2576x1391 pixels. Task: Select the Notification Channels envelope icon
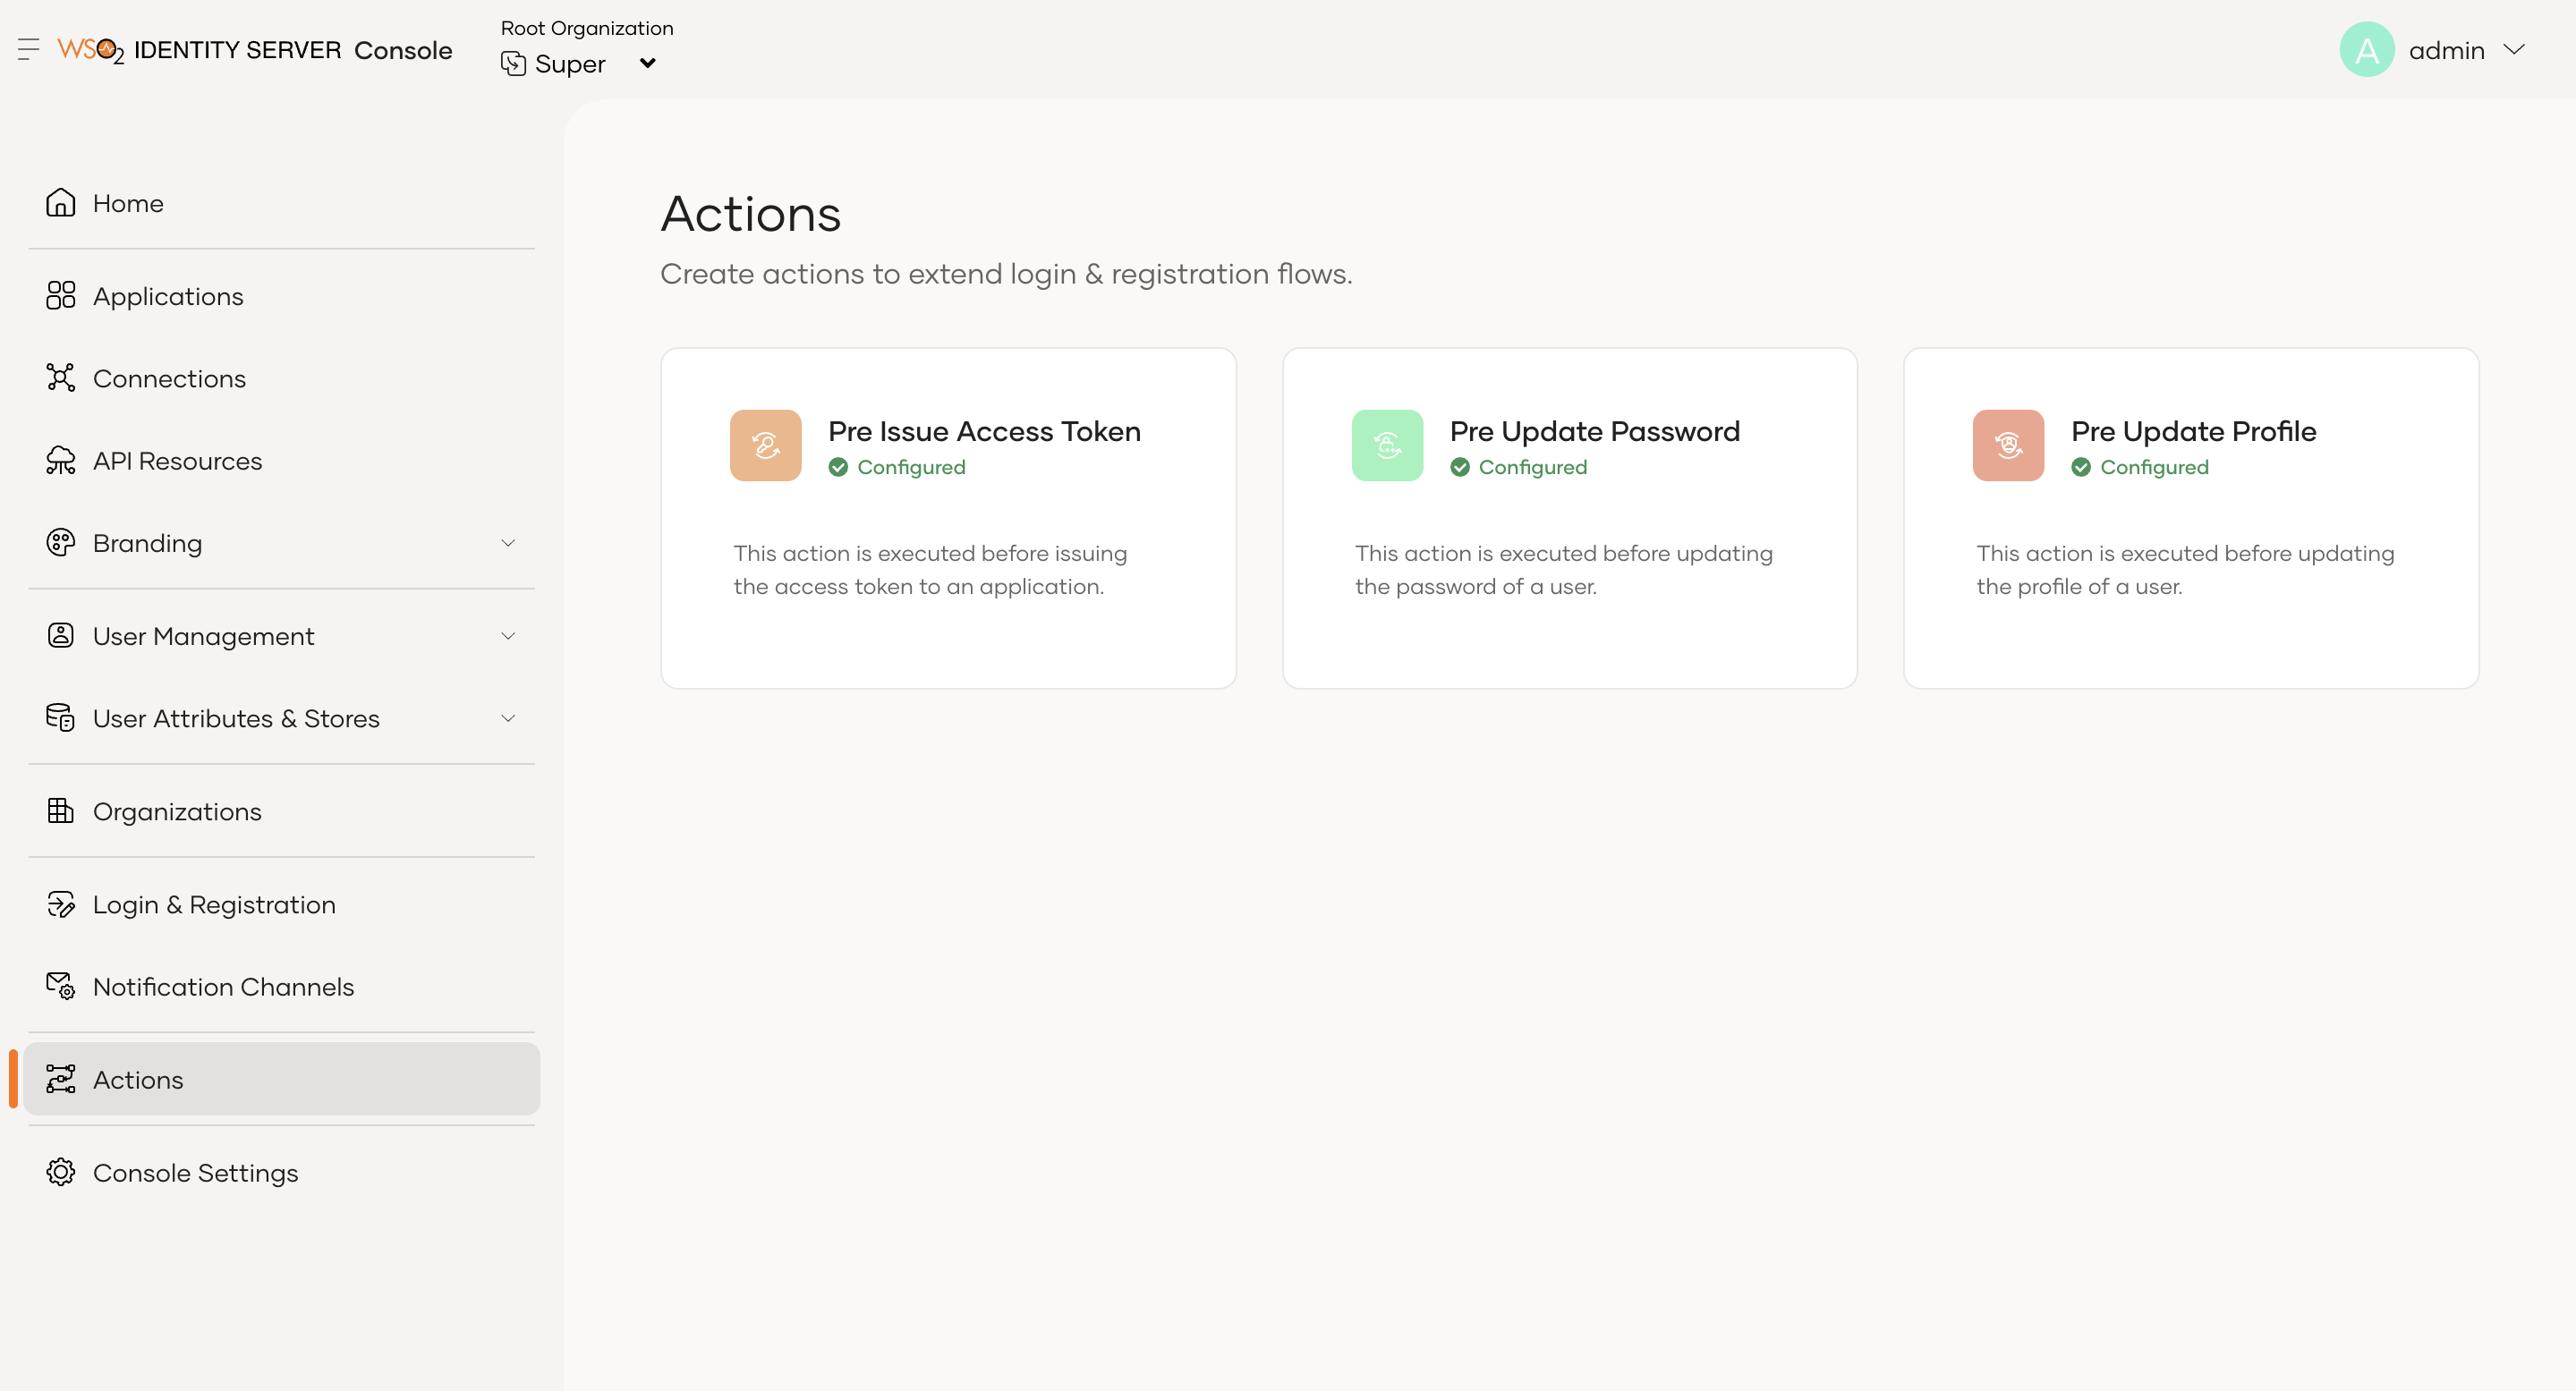click(x=61, y=986)
